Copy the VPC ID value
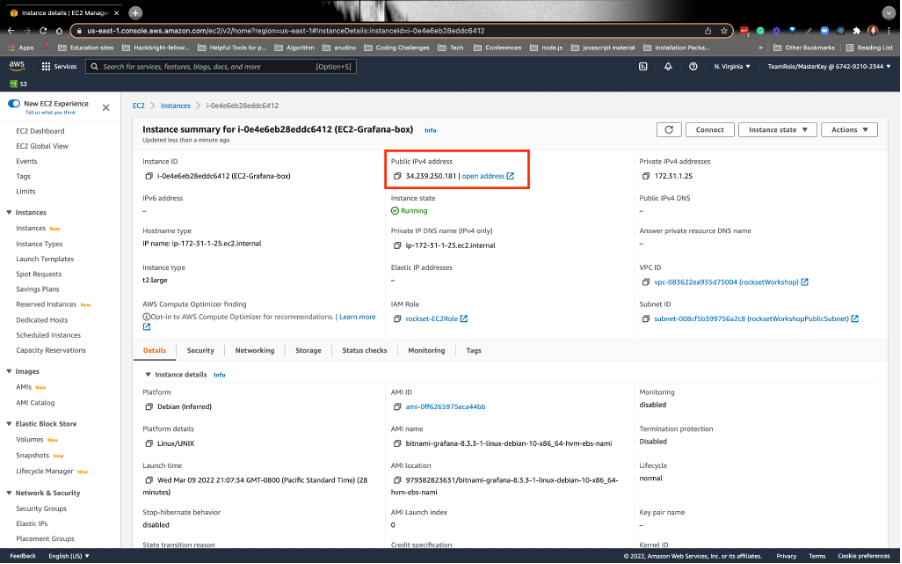Screen dimensions: 902x564 [x=646, y=282]
